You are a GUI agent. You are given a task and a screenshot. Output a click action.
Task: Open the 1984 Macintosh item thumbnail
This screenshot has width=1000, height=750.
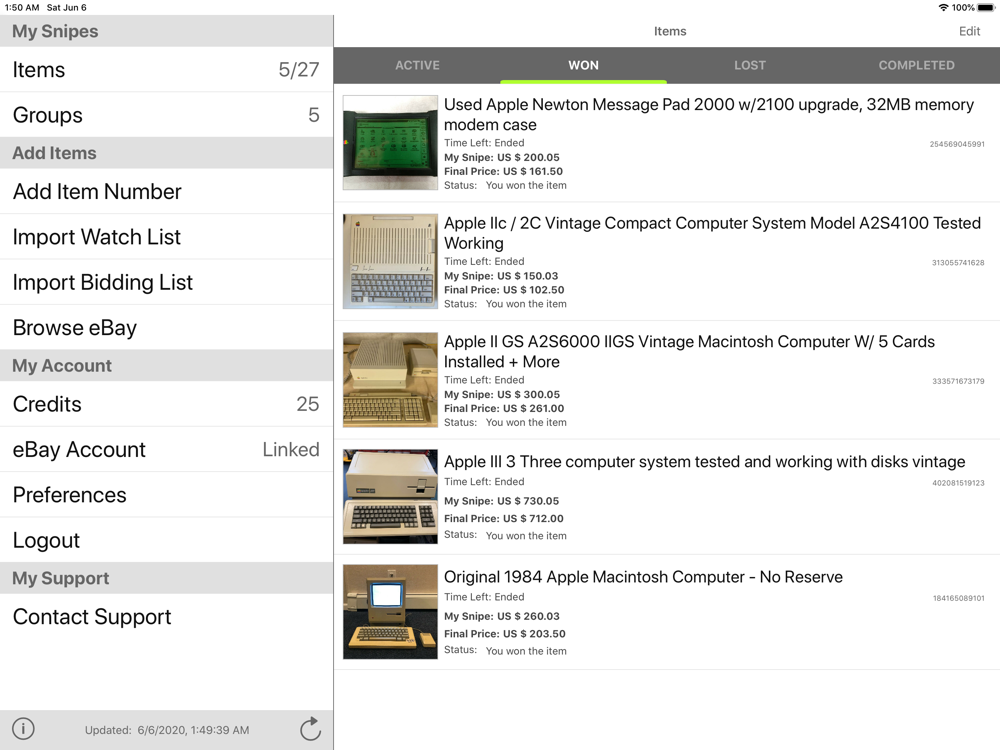390,612
